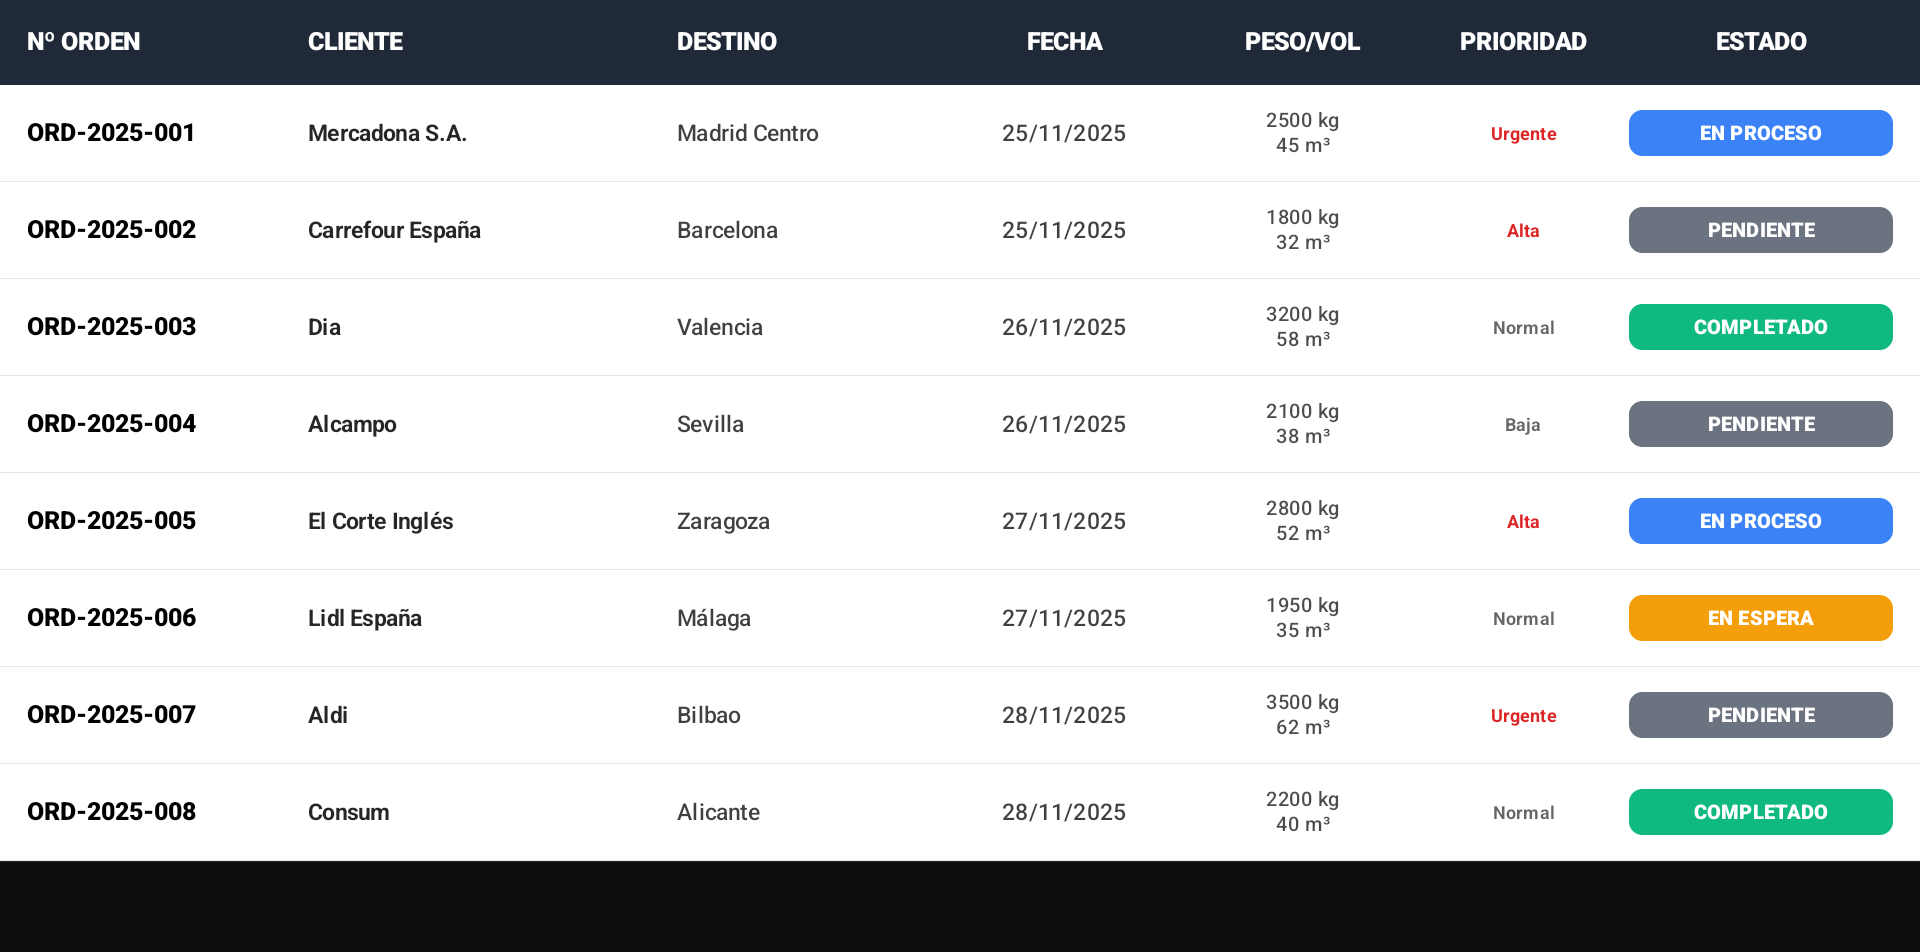
Task: Click the Nº ORDEN column header
Action: (84, 42)
